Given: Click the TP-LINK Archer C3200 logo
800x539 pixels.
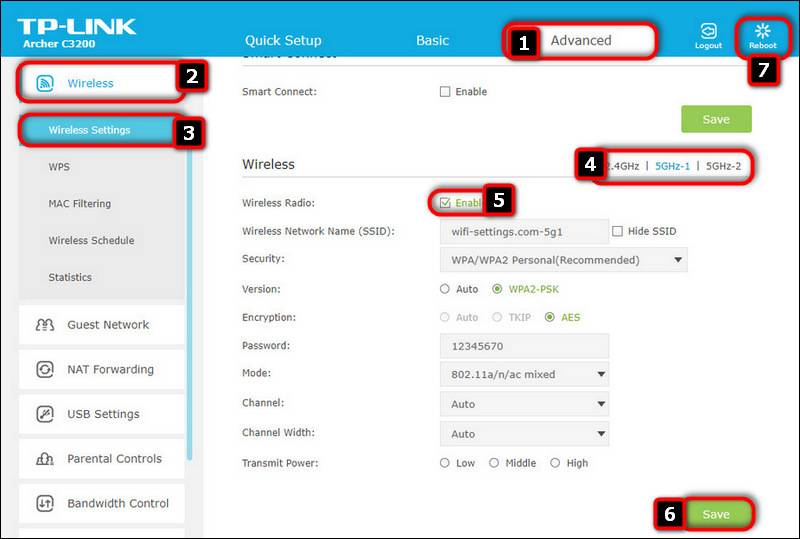Looking at the screenshot, I should pyautogui.click(x=77, y=33).
